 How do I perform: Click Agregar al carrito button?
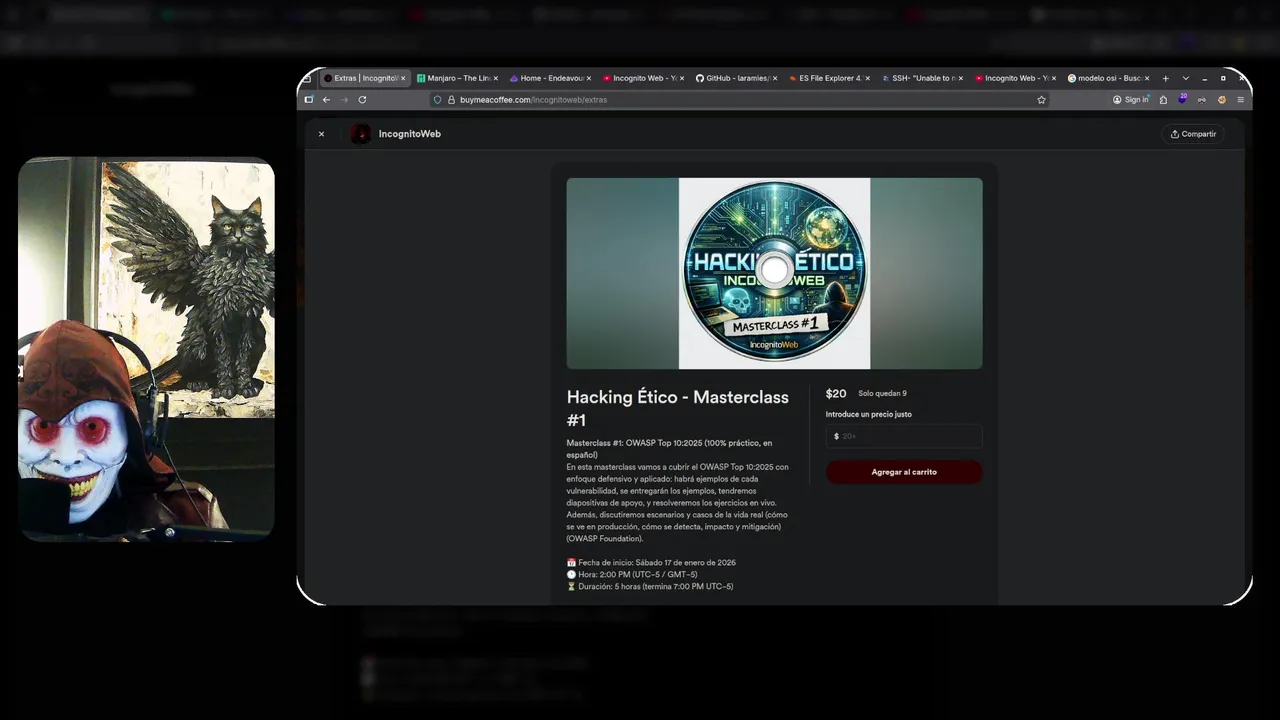click(904, 472)
